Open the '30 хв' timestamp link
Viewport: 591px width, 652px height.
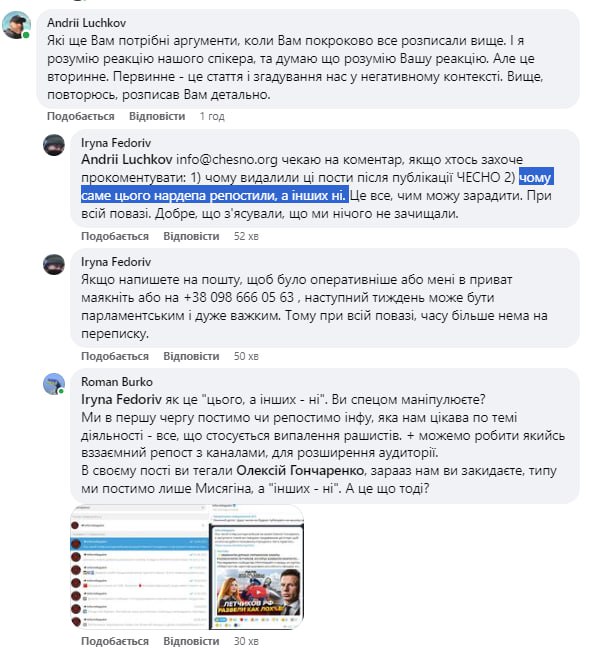[246, 641]
